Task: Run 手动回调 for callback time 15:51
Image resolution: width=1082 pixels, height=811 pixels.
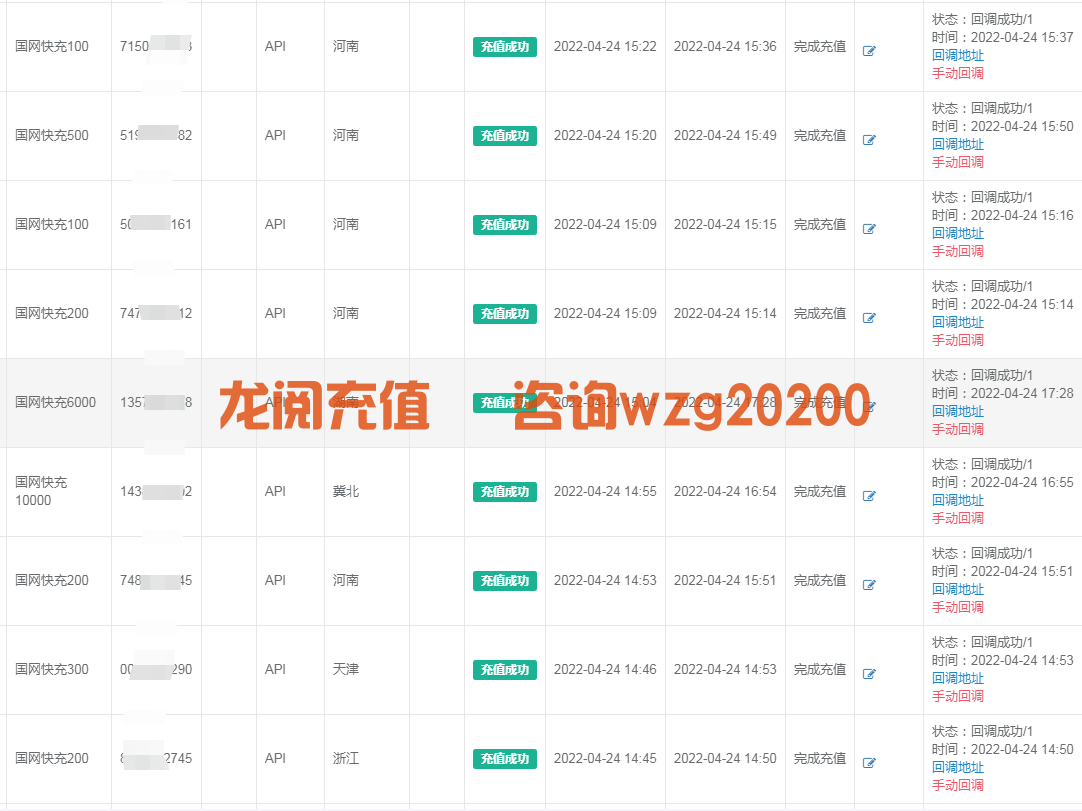Action: (x=958, y=607)
